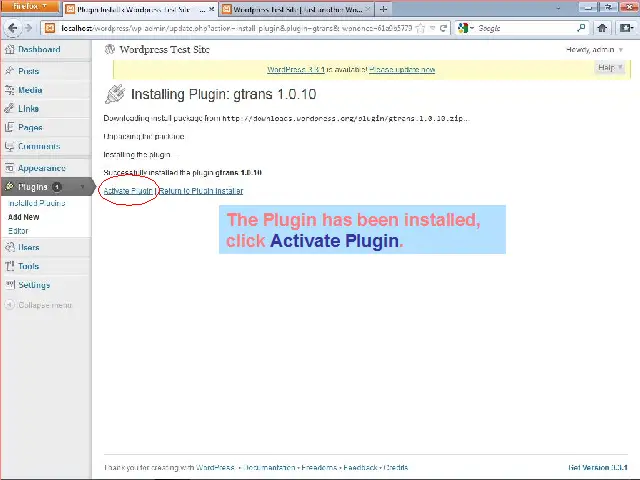Click the Settings icon in sidebar

pyautogui.click(x=9, y=285)
